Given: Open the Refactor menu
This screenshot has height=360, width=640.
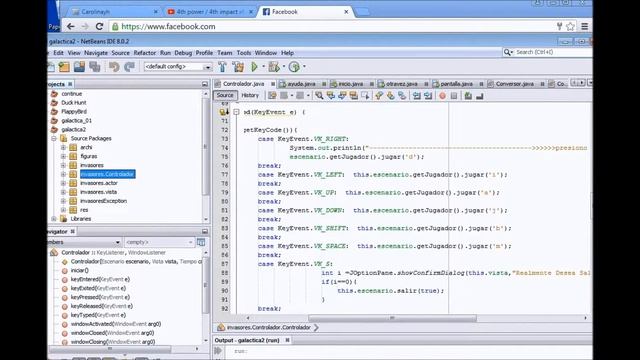Looking at the screenshot, I should coord(144,53).
